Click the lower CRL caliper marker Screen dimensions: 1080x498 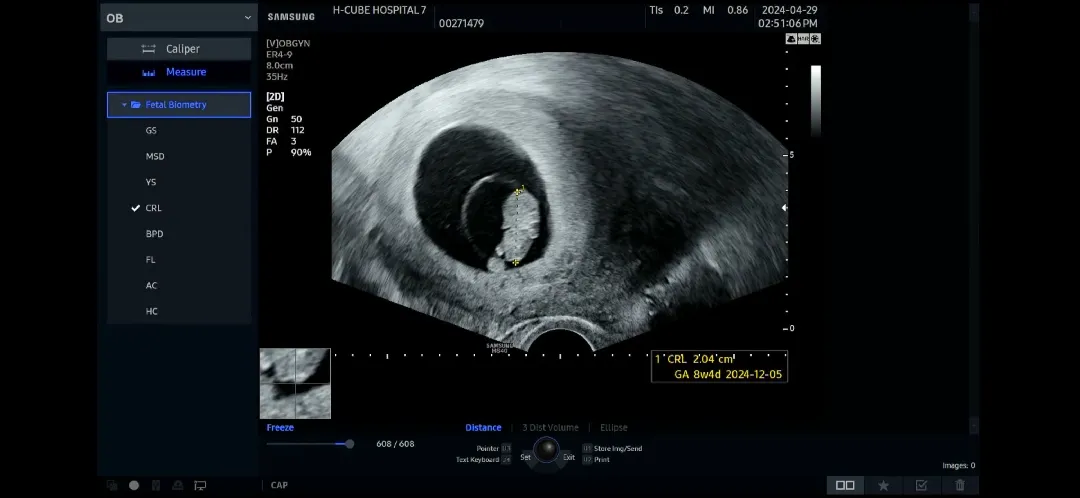point(516,262)
